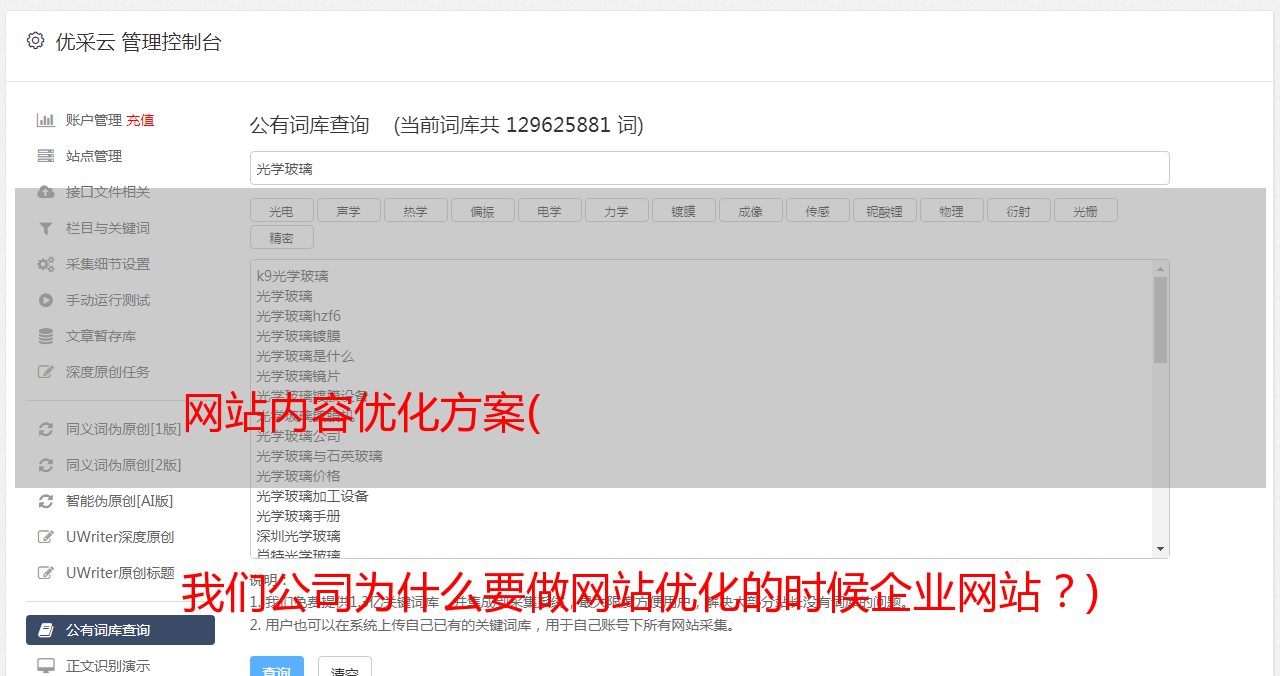Click the monitor icon for 正文识别演示
This screenshot has height=676, width=1280.
(45, 666)
